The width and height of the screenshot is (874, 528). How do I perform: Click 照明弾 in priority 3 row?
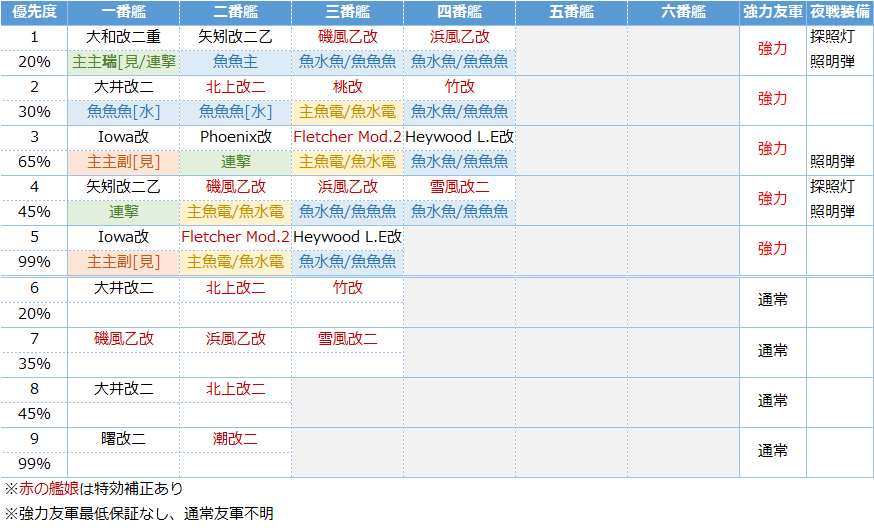832,162
